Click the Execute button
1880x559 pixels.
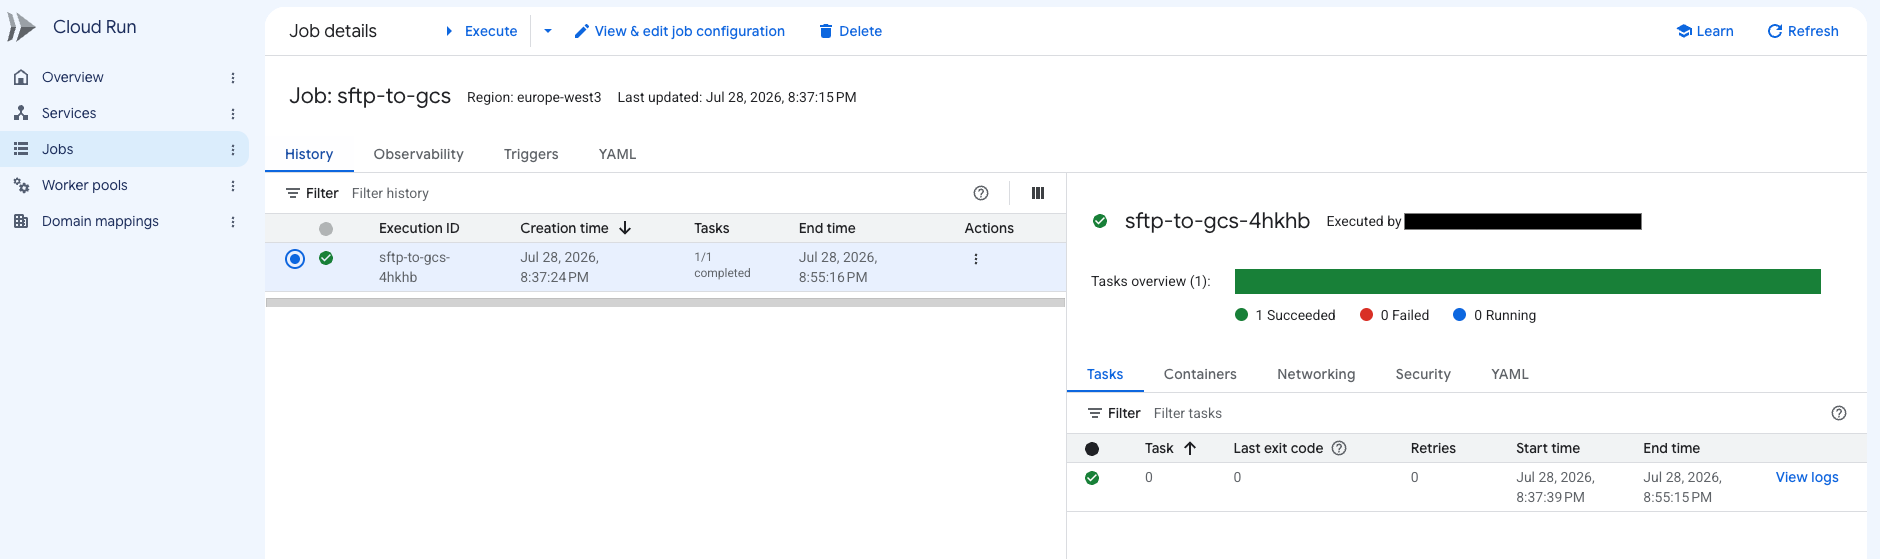(481, 31)
